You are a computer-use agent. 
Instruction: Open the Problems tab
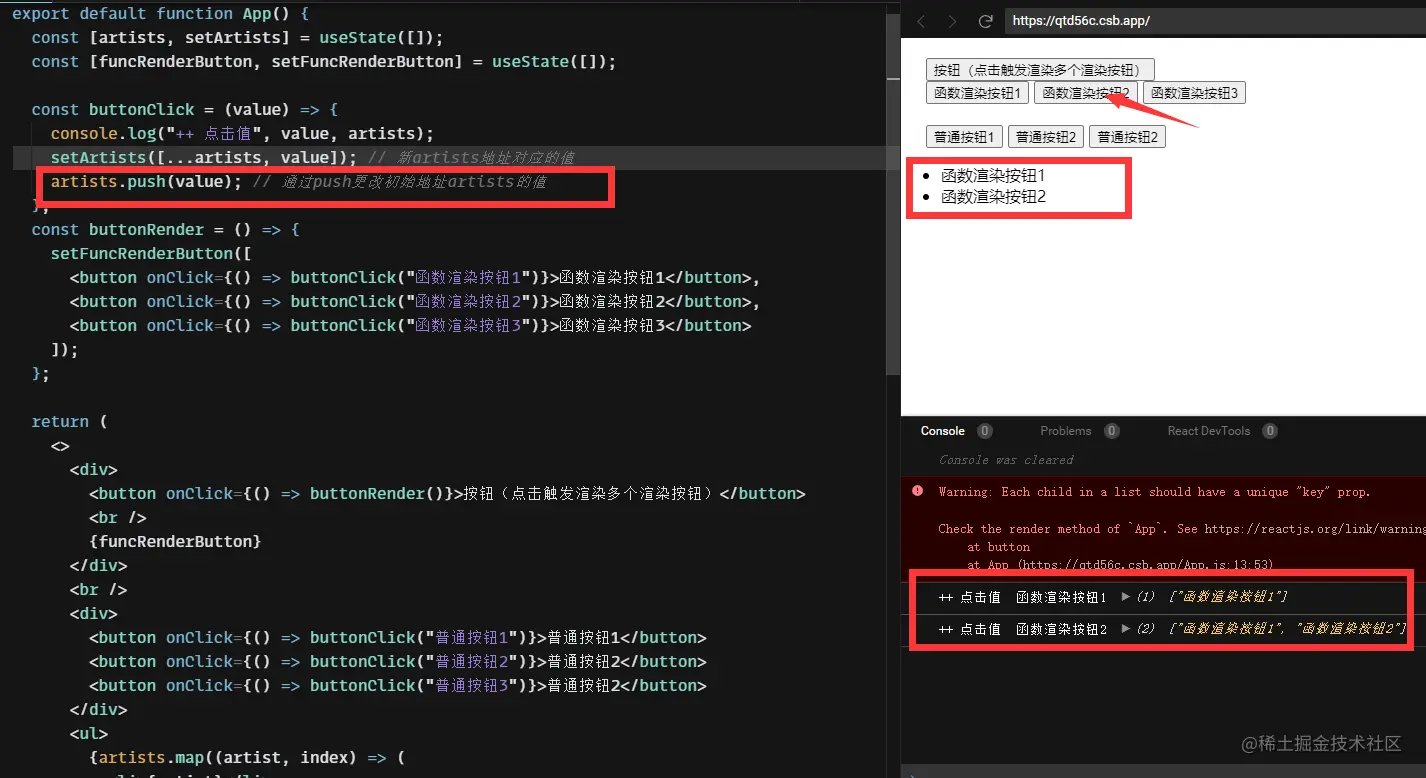point(1065,431)
